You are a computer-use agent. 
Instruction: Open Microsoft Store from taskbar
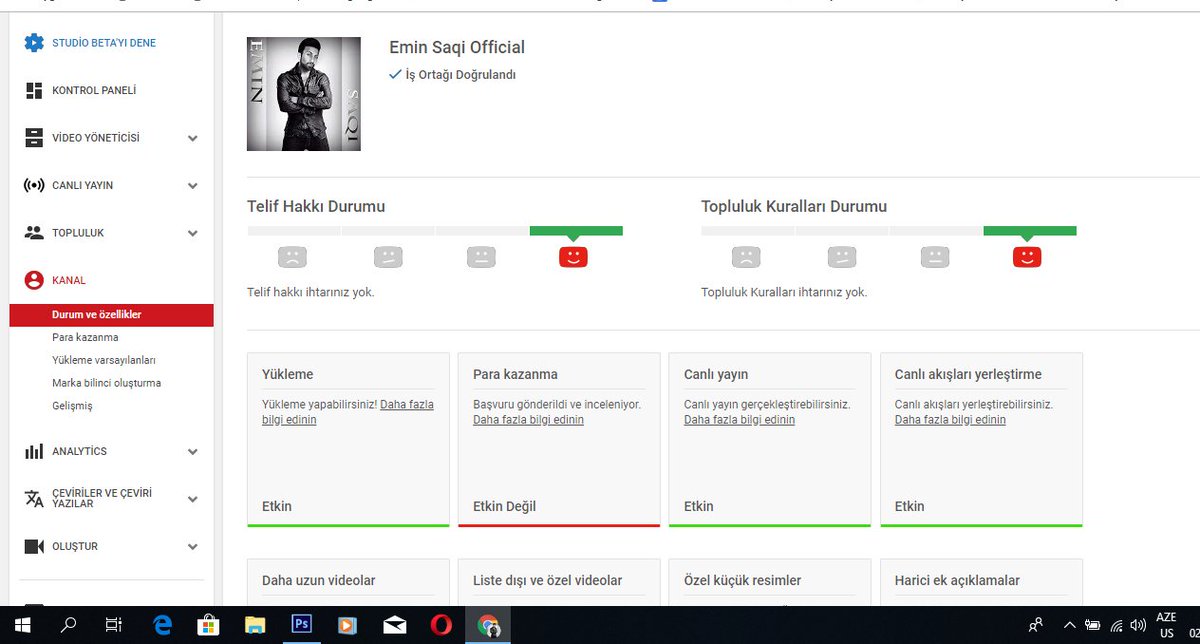pyautogui.click(x=208, y=625)
